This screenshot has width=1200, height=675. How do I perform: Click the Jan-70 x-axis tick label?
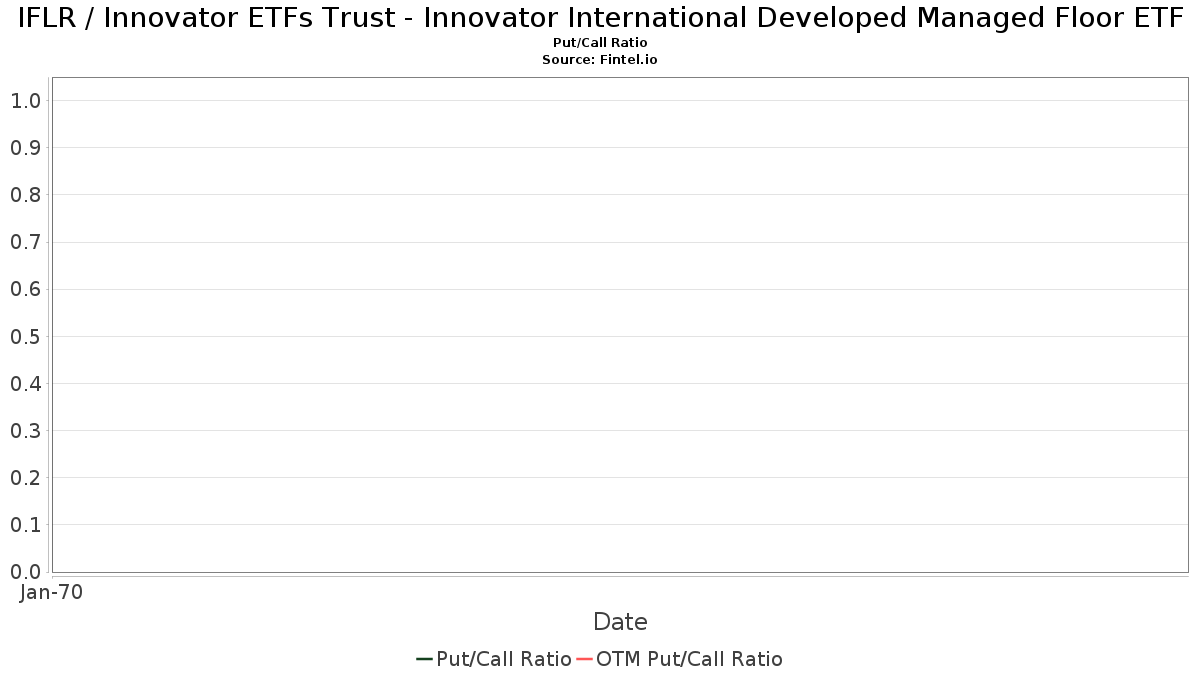[51, 593]
